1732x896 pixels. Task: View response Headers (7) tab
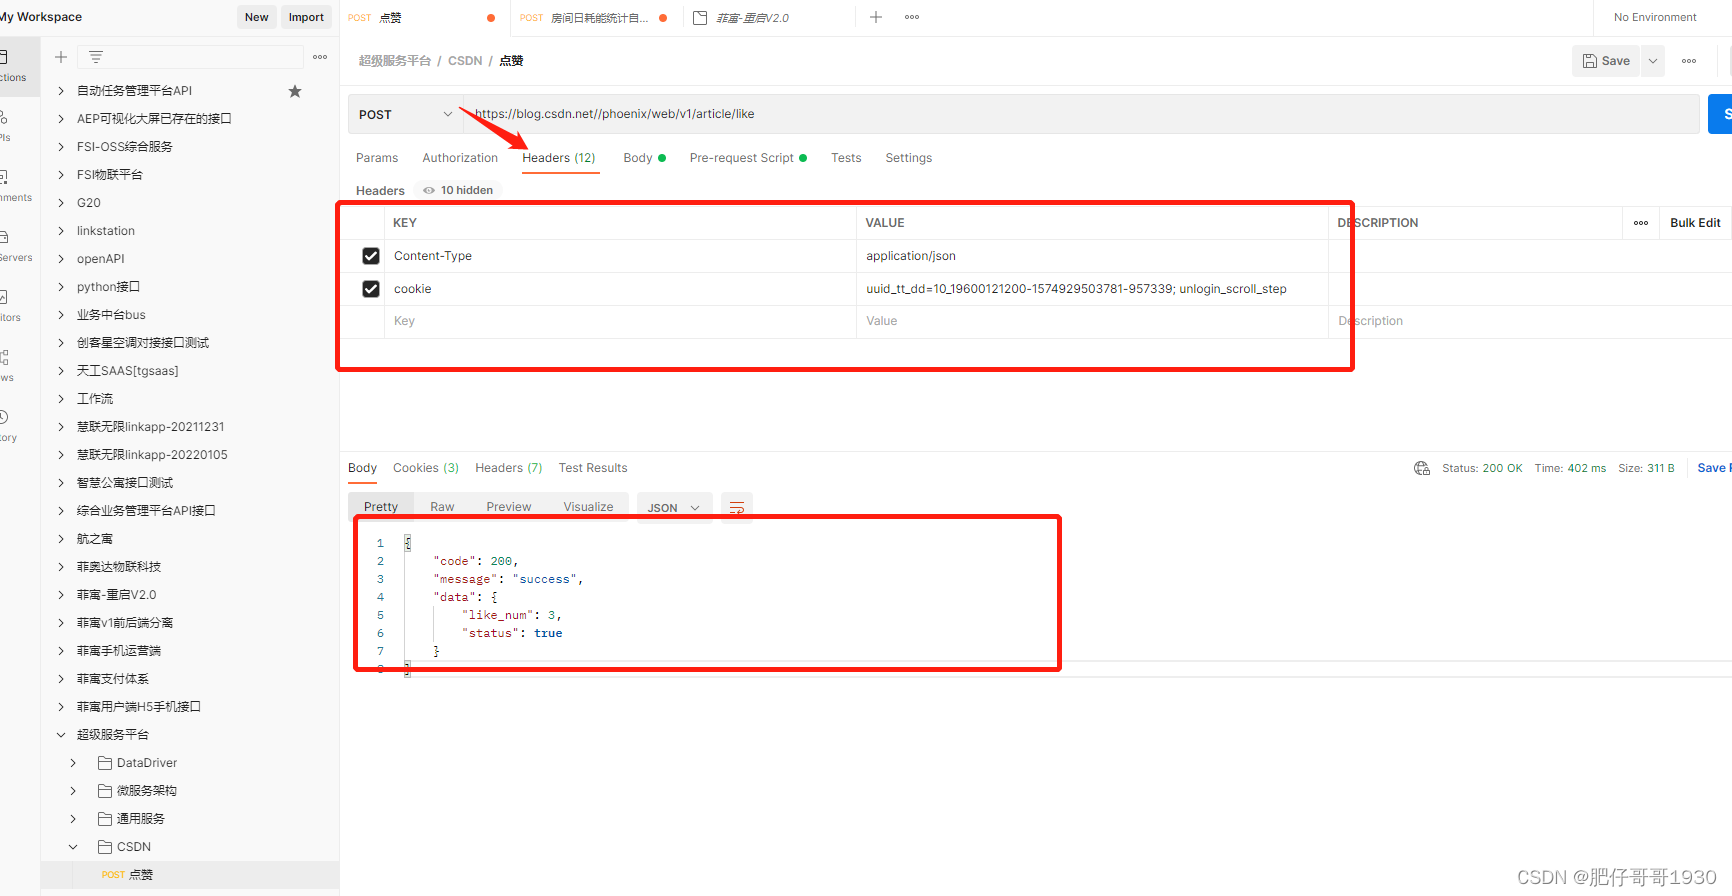(509, 468)
